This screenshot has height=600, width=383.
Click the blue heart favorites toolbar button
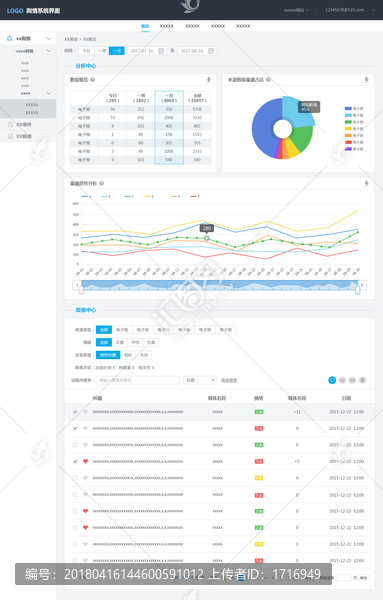click(x=332, y=380)
